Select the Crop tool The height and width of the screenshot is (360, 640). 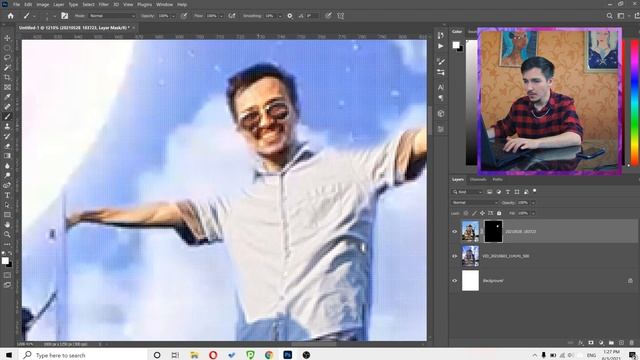pos(7,77)
